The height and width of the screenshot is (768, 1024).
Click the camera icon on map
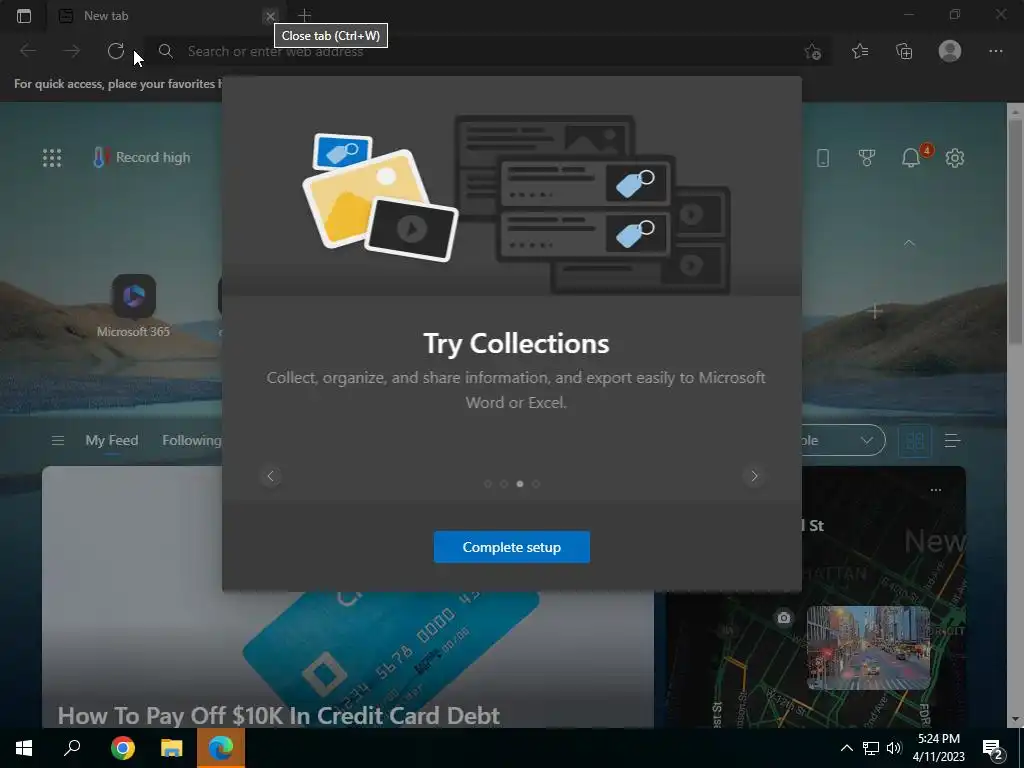point(784,617)
